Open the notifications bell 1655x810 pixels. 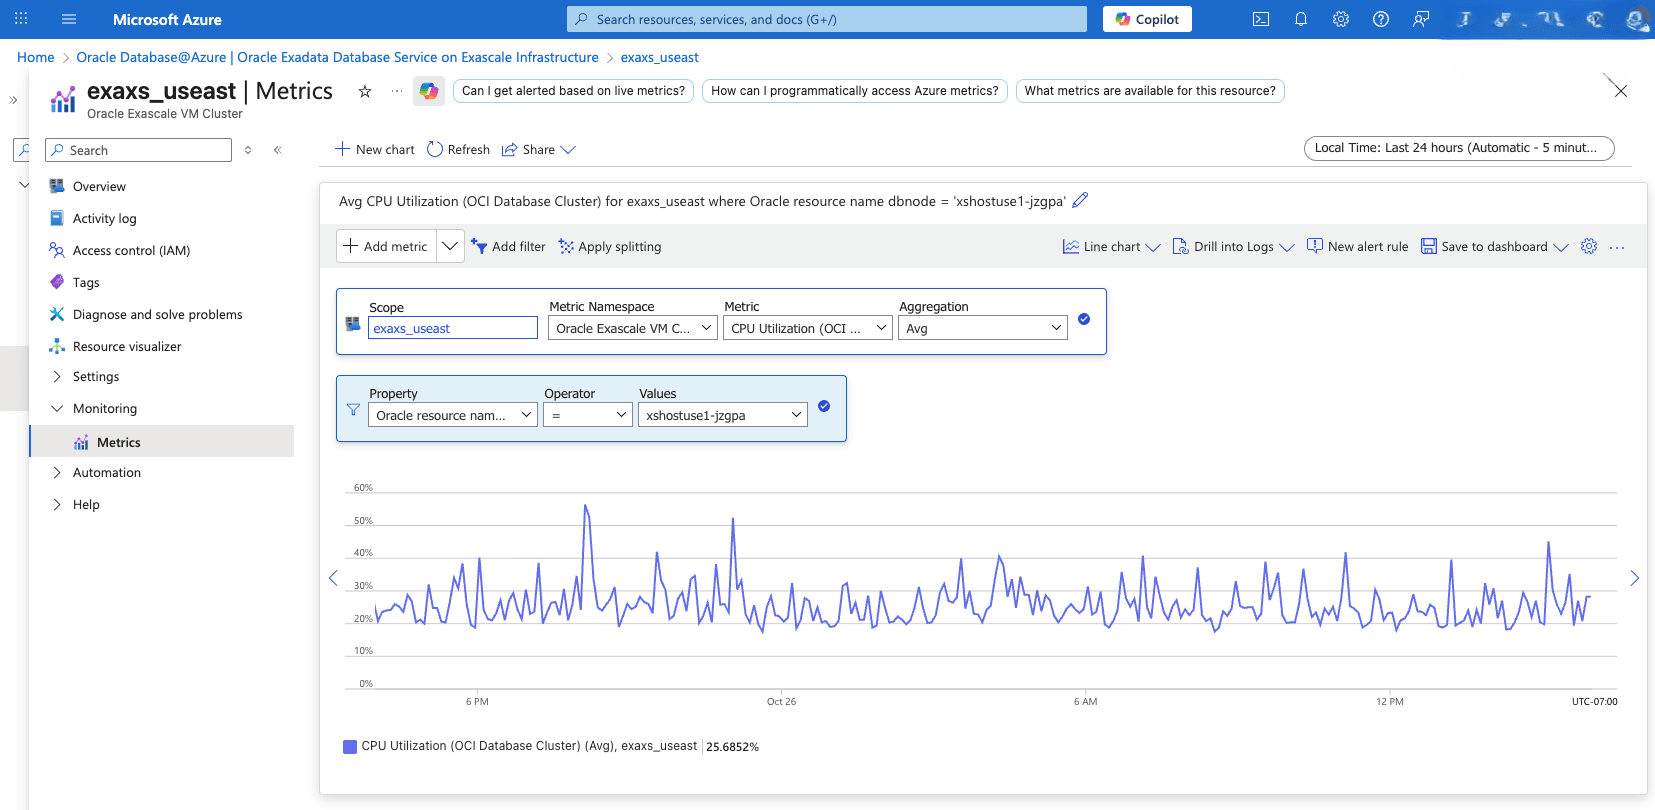(x=1301, y=19)
